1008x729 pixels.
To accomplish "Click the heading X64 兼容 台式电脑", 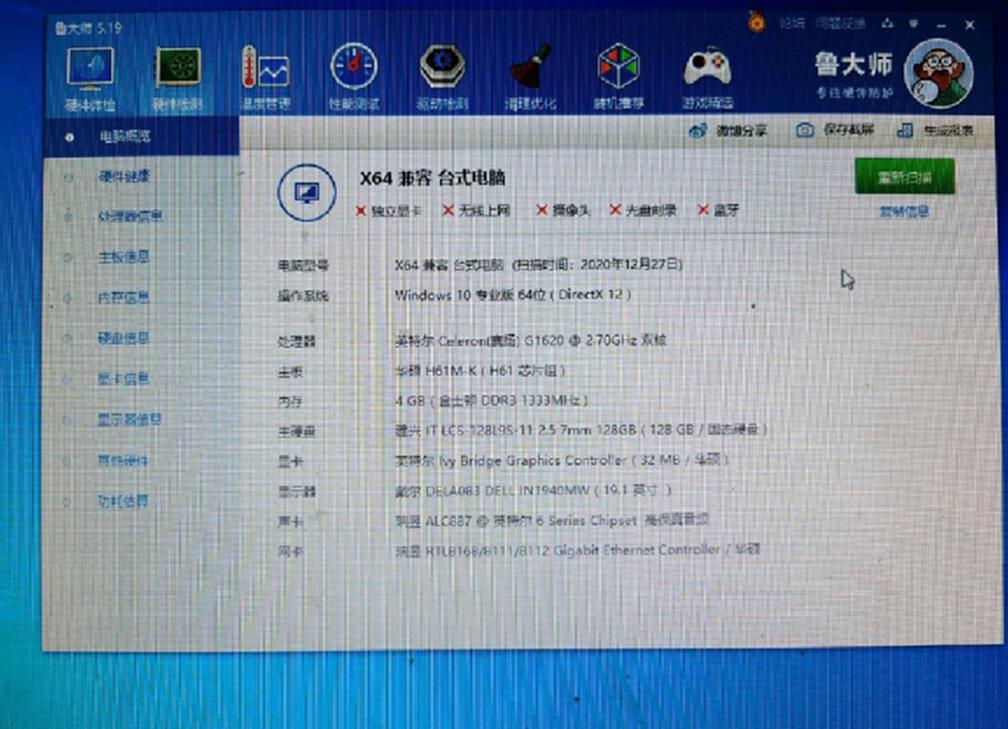I will pyautogui.click(x=432, y=178).
